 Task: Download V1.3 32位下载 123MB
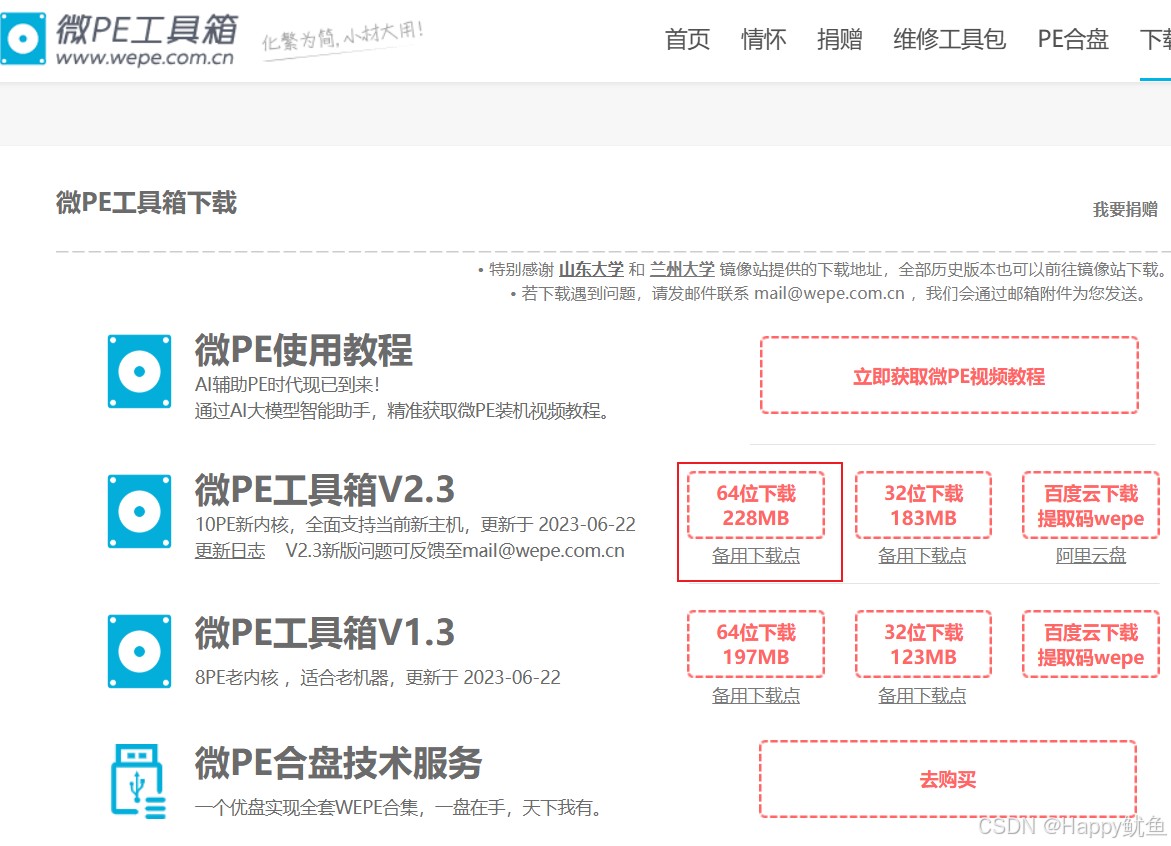pos(923,644)
